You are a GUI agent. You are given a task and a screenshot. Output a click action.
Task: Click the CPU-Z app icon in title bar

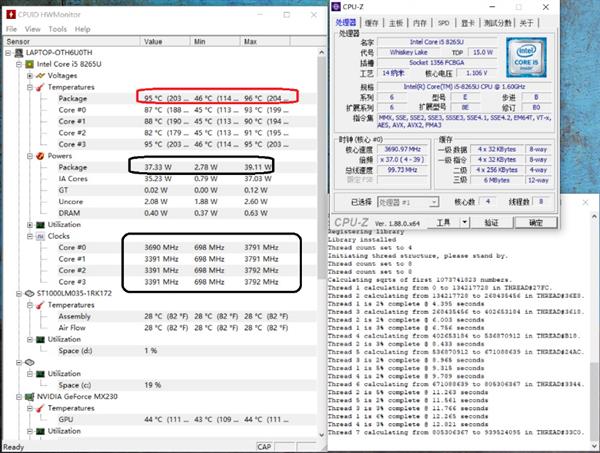click(336, 7)
